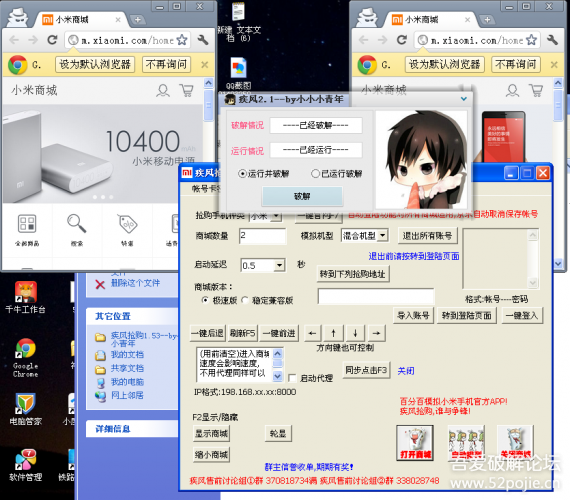
Task: Click the 全部商品 grid icon in left page
Action: pos(27,223)
